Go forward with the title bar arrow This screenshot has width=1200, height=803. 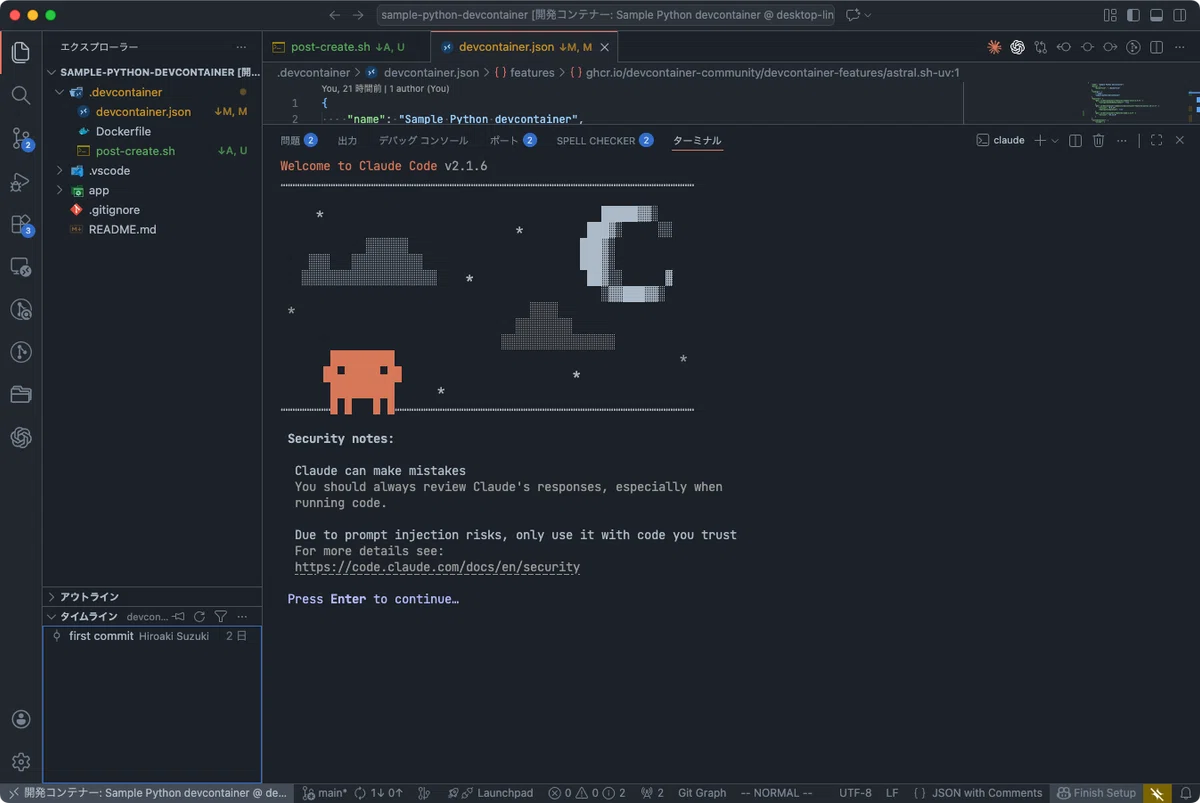point(359,15)
